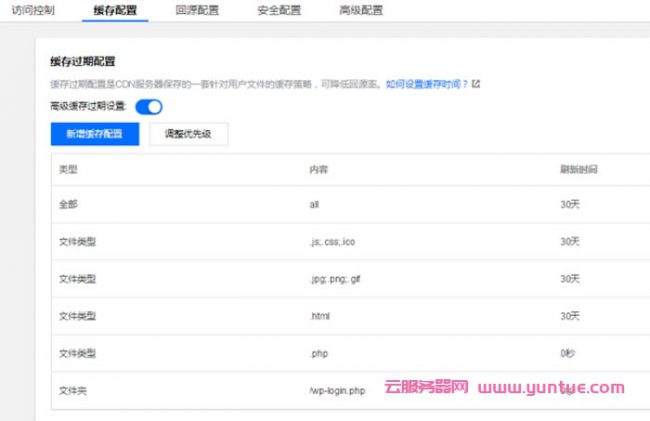
Task: Click the 内容 column header
Action: pyautogui.click(x=319, y=168)
